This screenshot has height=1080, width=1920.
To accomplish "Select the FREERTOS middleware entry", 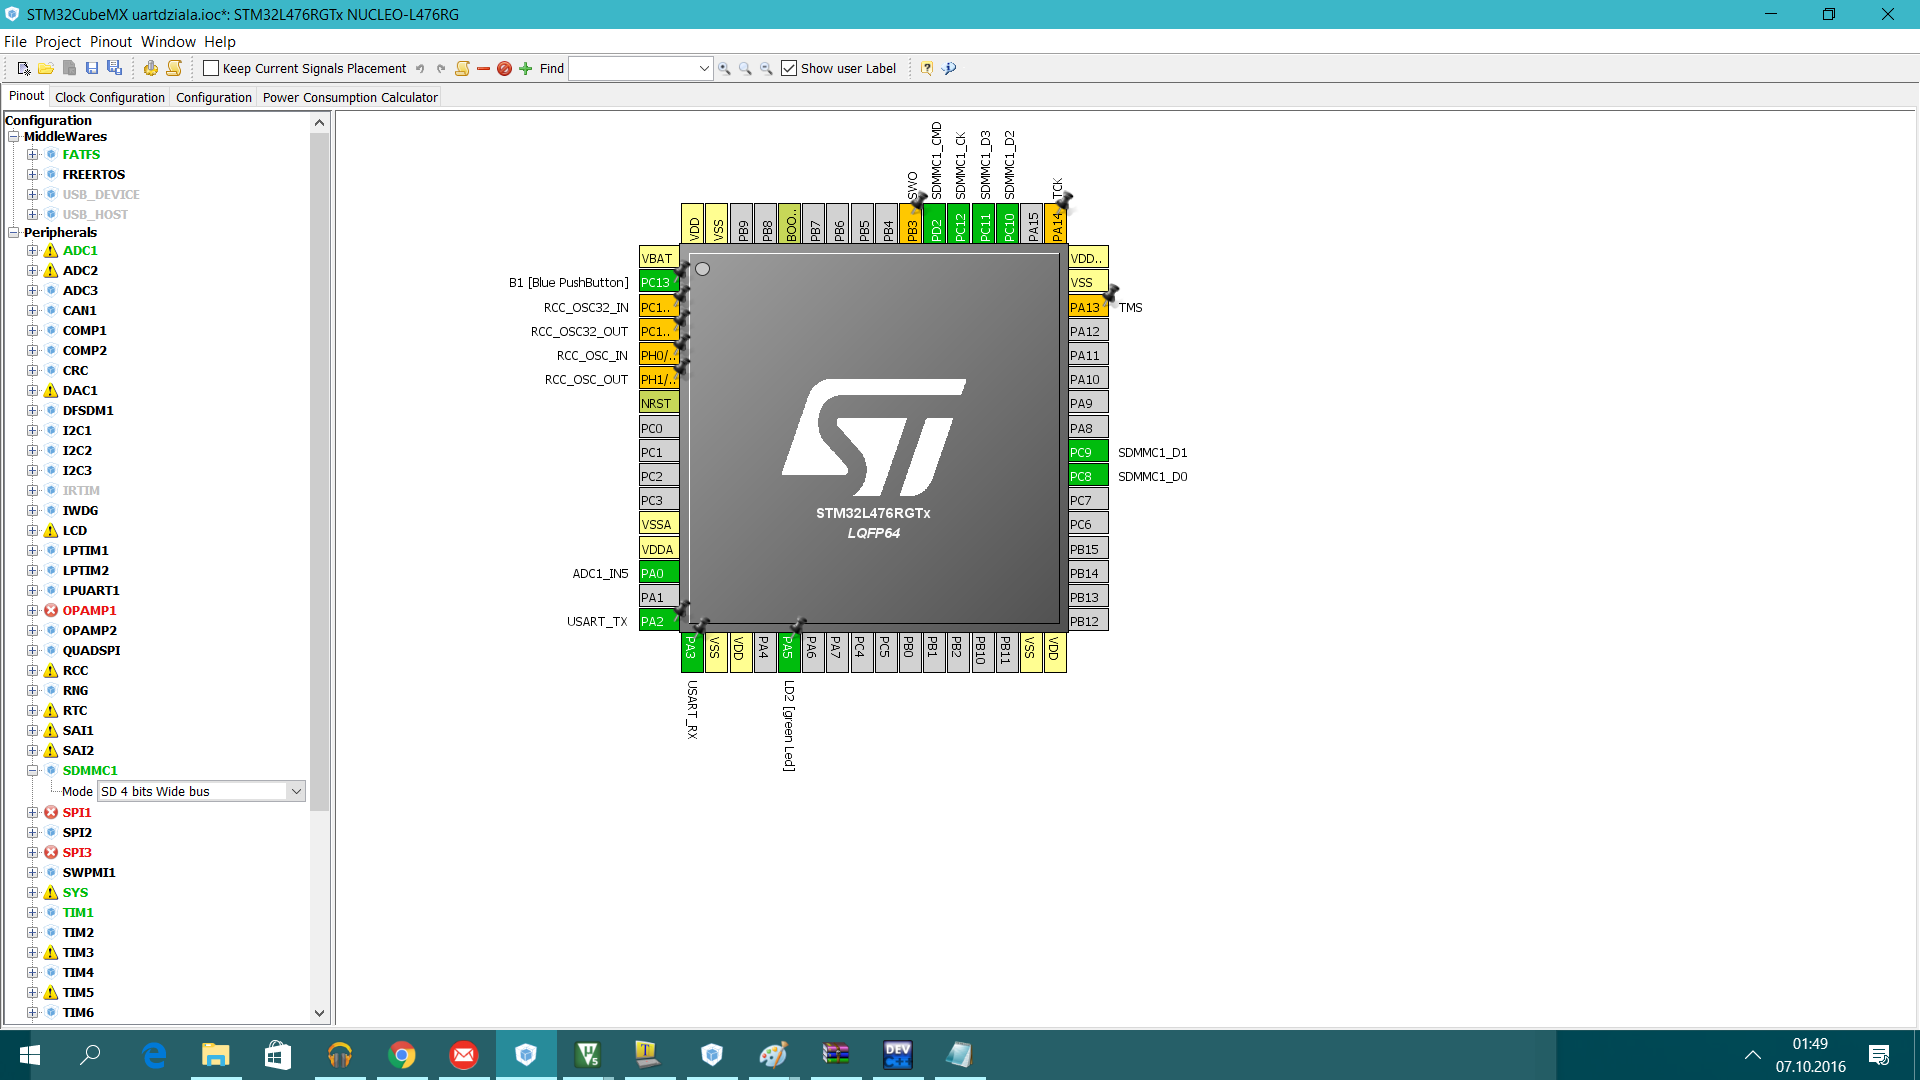I will (x=94, y=174).
